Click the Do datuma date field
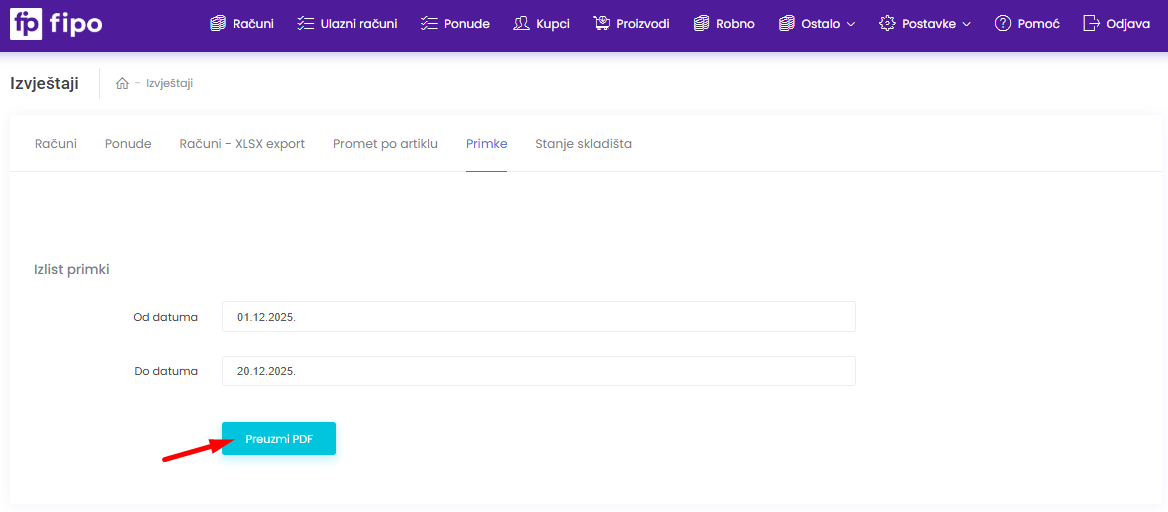Image resolution: width=1168 pixels, height=512 pixels. [539, 370]
